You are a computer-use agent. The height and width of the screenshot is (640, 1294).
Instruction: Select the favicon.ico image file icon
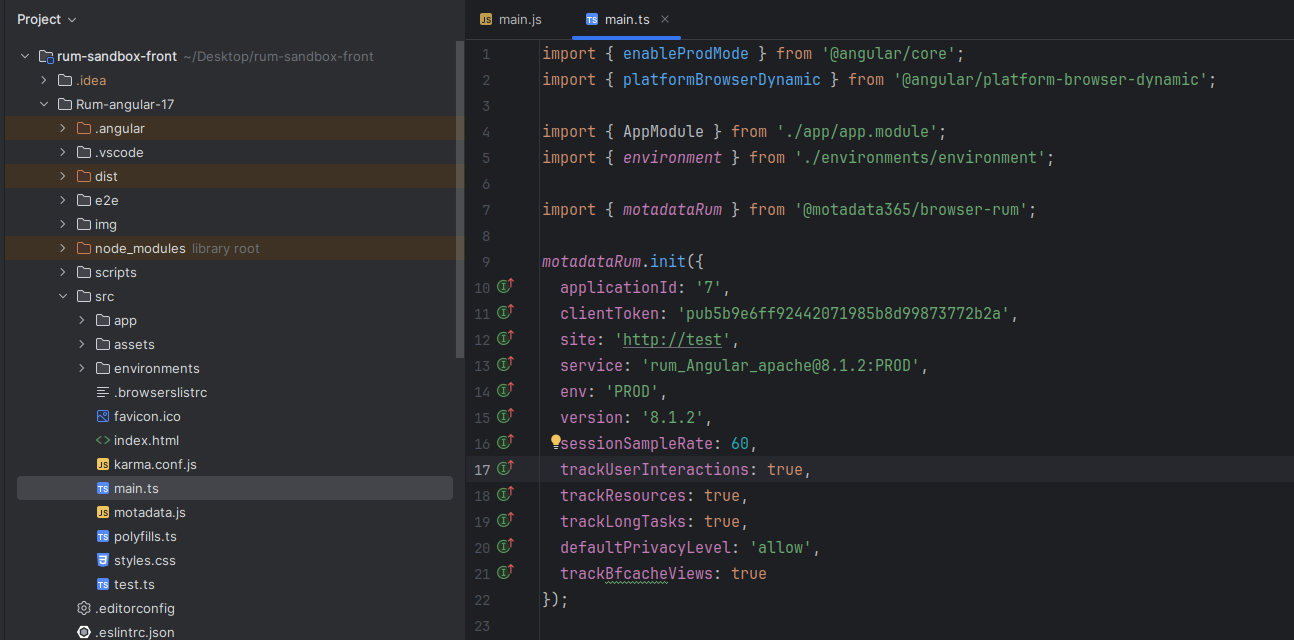[103, 416]
